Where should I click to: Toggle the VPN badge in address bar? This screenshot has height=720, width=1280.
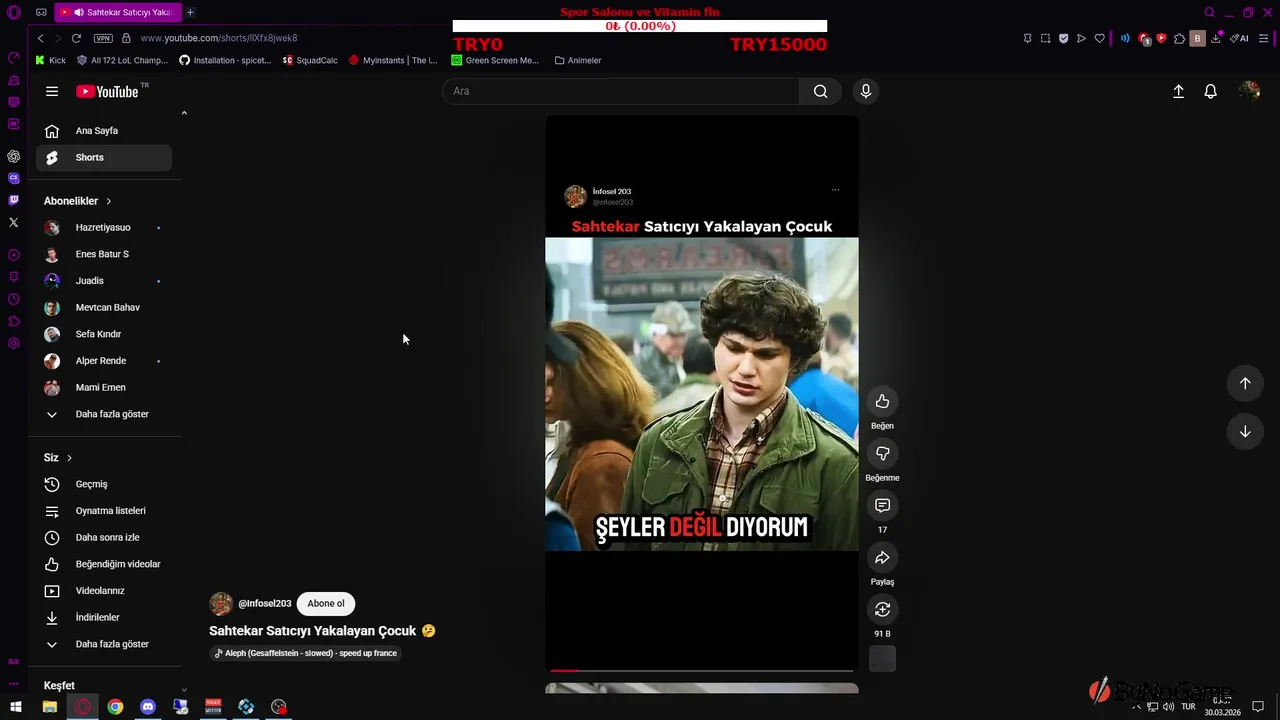pos(103,38)
